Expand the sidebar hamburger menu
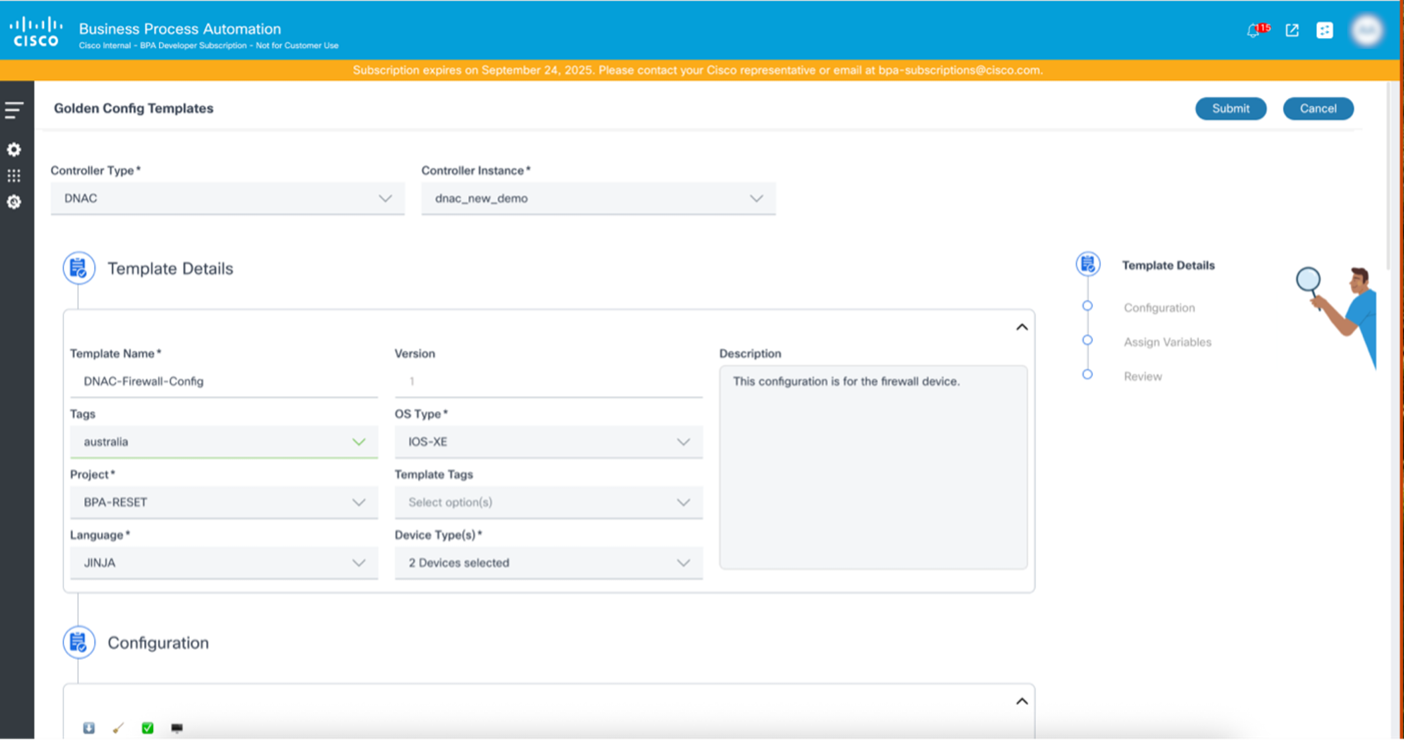 pyautogui.click(x=14, y=110)
